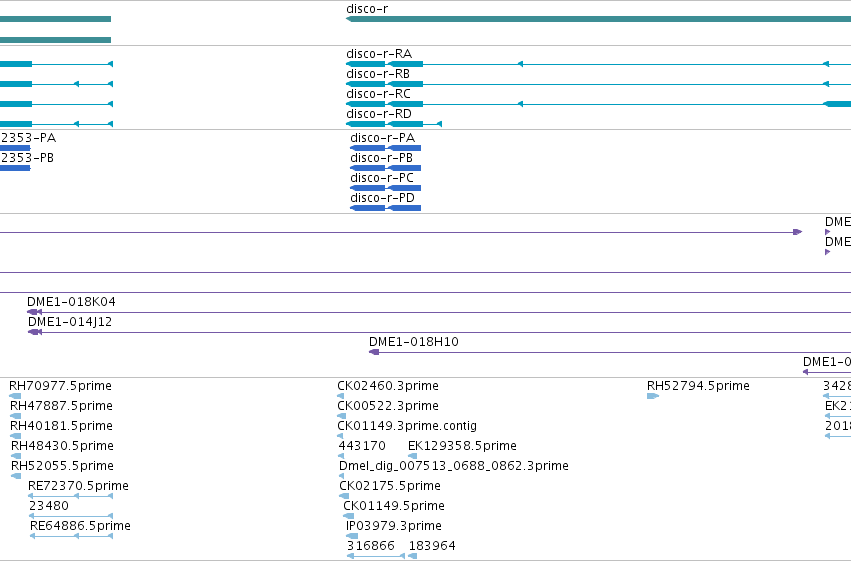The width and height of the screenshot is (851, 561).
Task: Click DME1-014J12 arrowhead end marker
Action: click(35, 332)
